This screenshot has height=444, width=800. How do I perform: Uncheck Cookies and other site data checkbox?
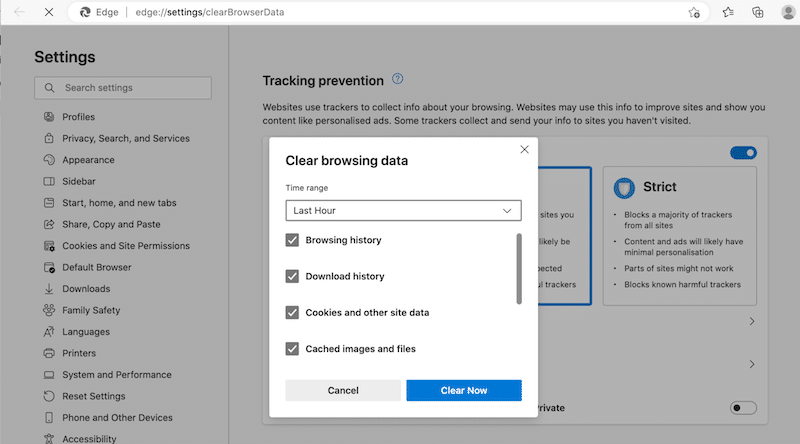pyautogui.click(x=292, y=312)
